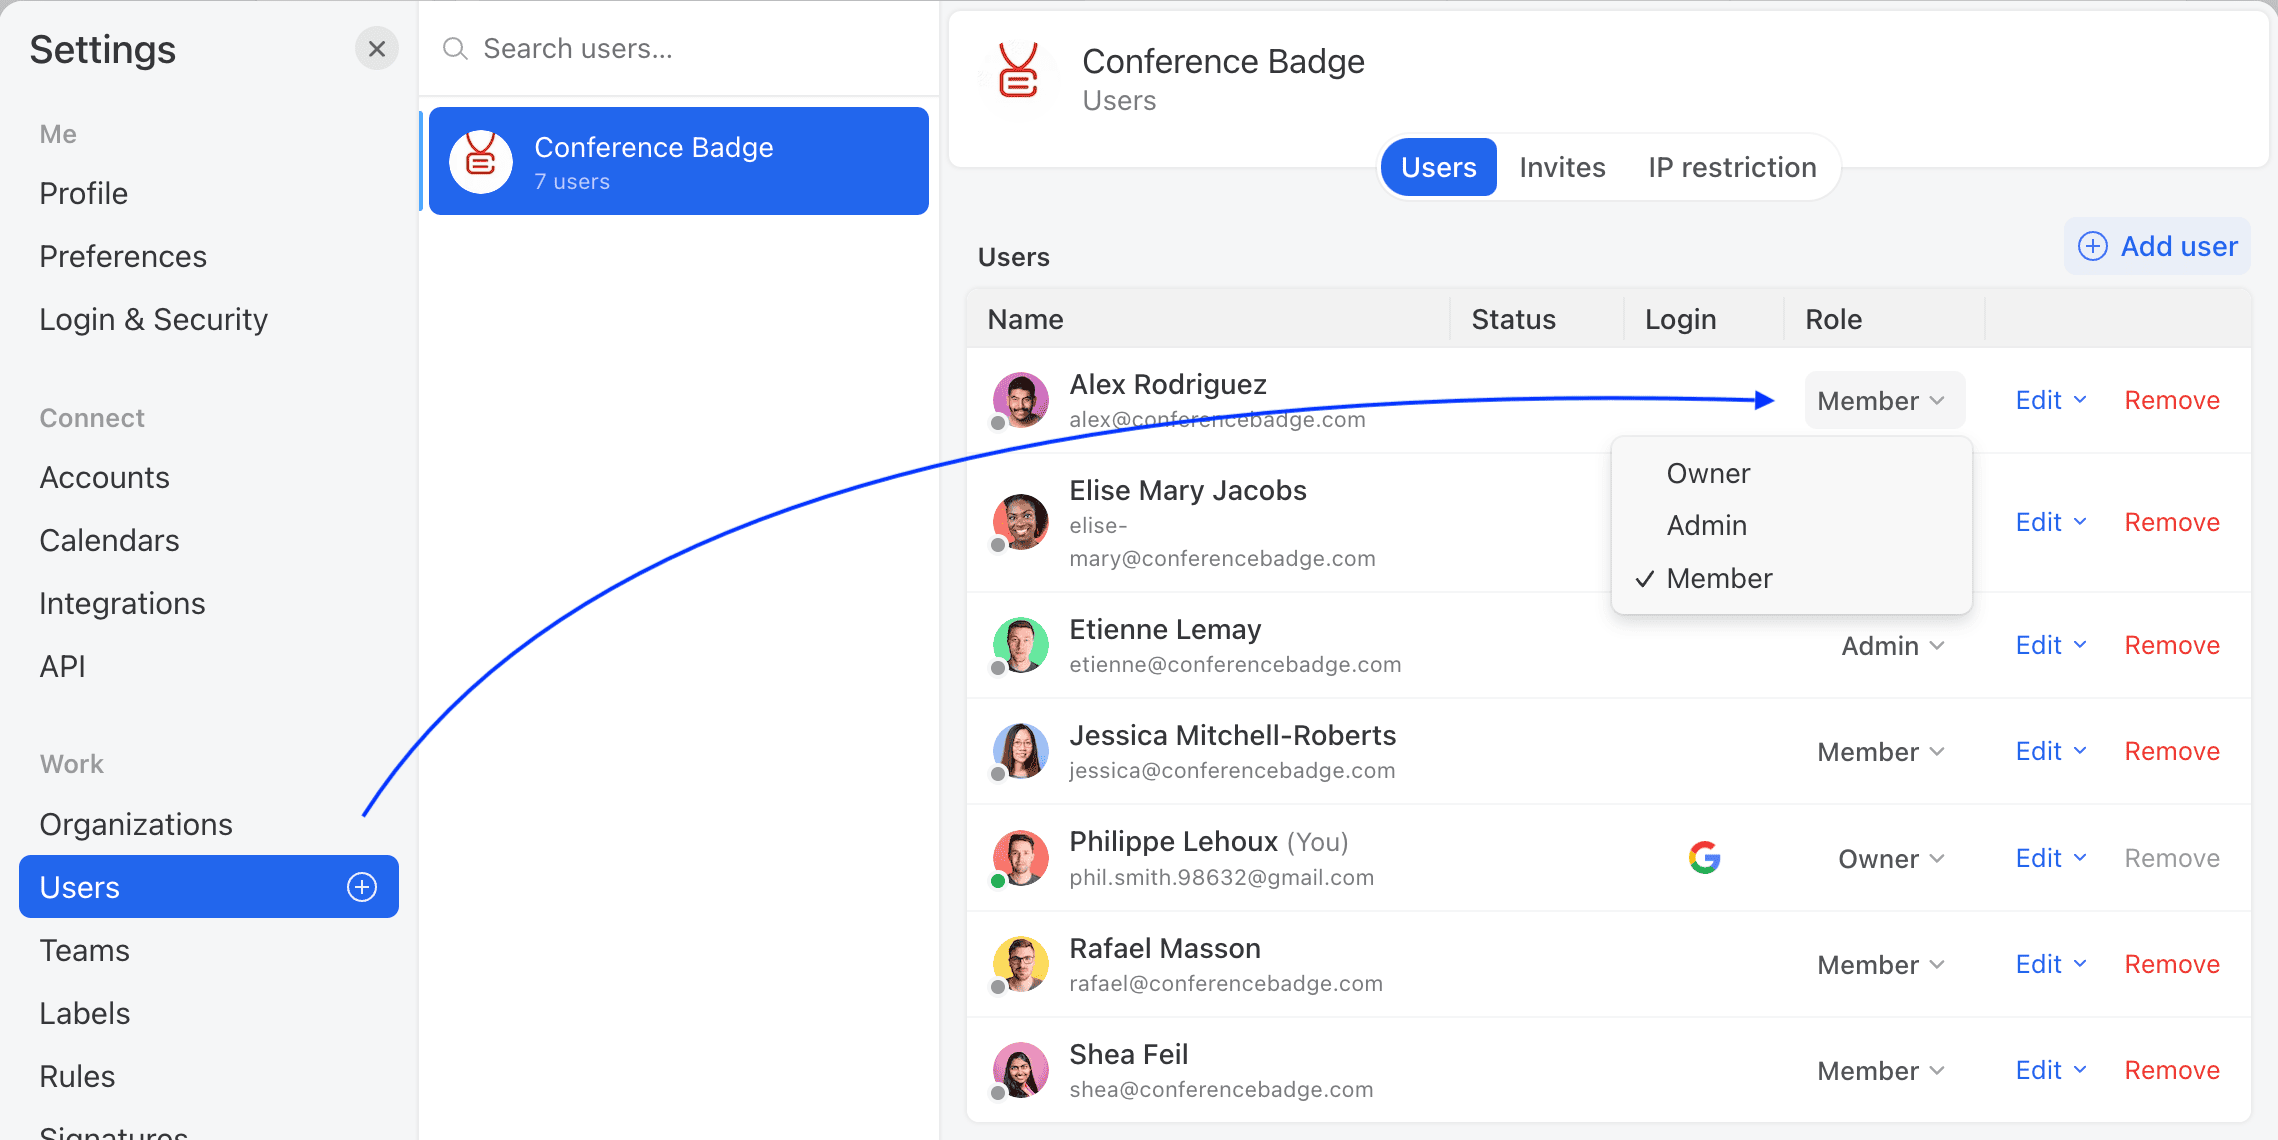Switch to the Users tab
This screenshot has width=2278, height=1140.
tap(1438, 167)
